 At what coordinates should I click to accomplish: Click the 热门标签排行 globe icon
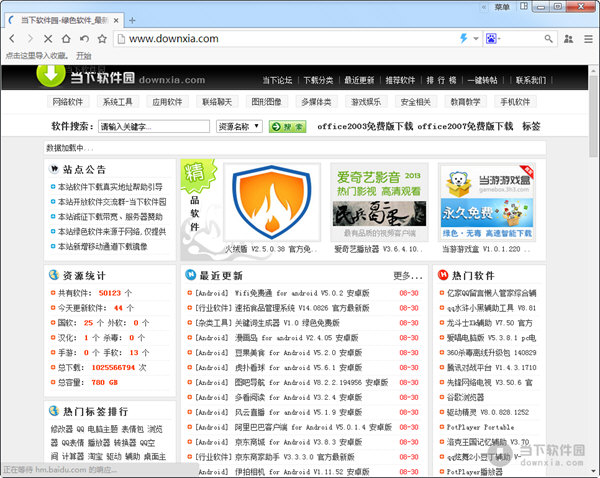pos(54,411)
